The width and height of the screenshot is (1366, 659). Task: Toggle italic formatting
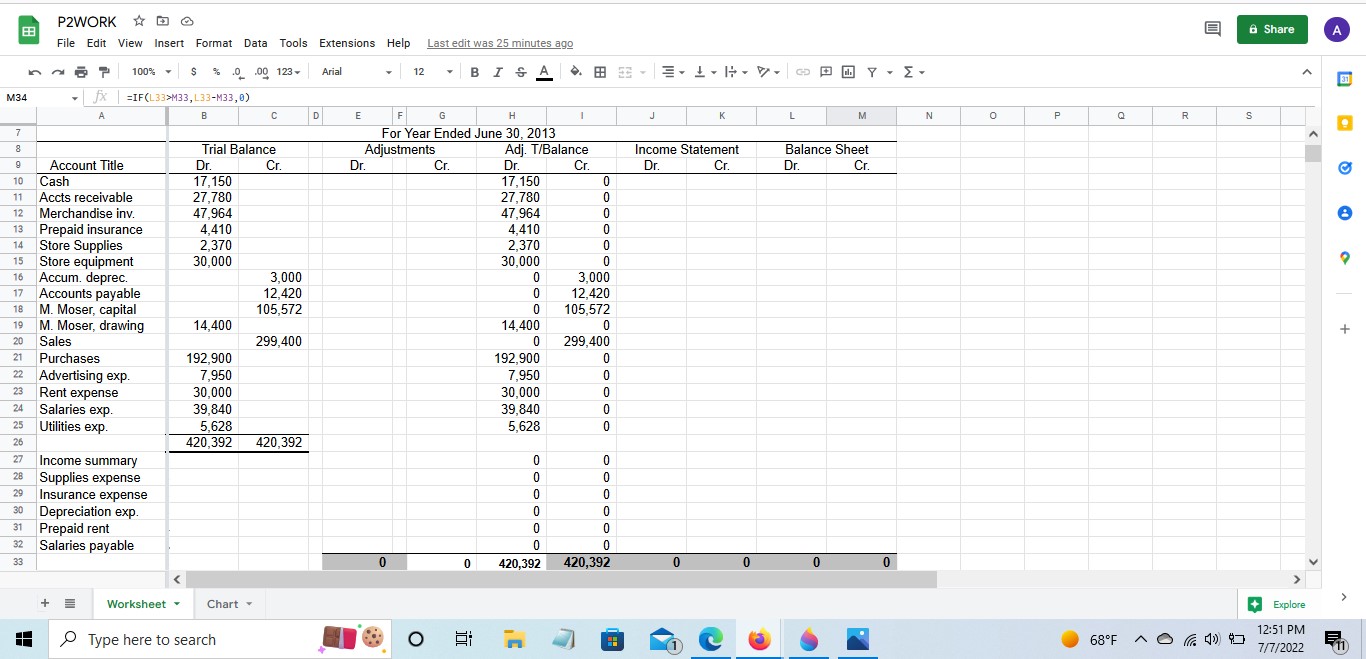496,71
